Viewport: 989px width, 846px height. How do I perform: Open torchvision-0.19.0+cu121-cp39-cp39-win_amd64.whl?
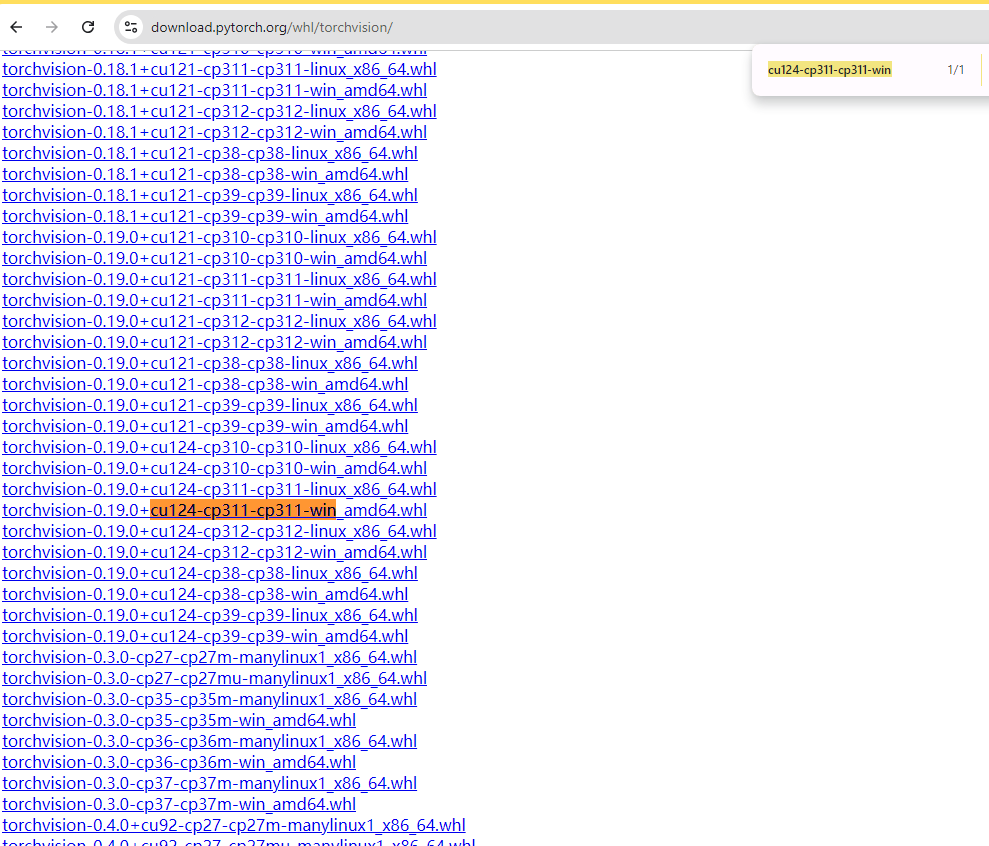205,426
